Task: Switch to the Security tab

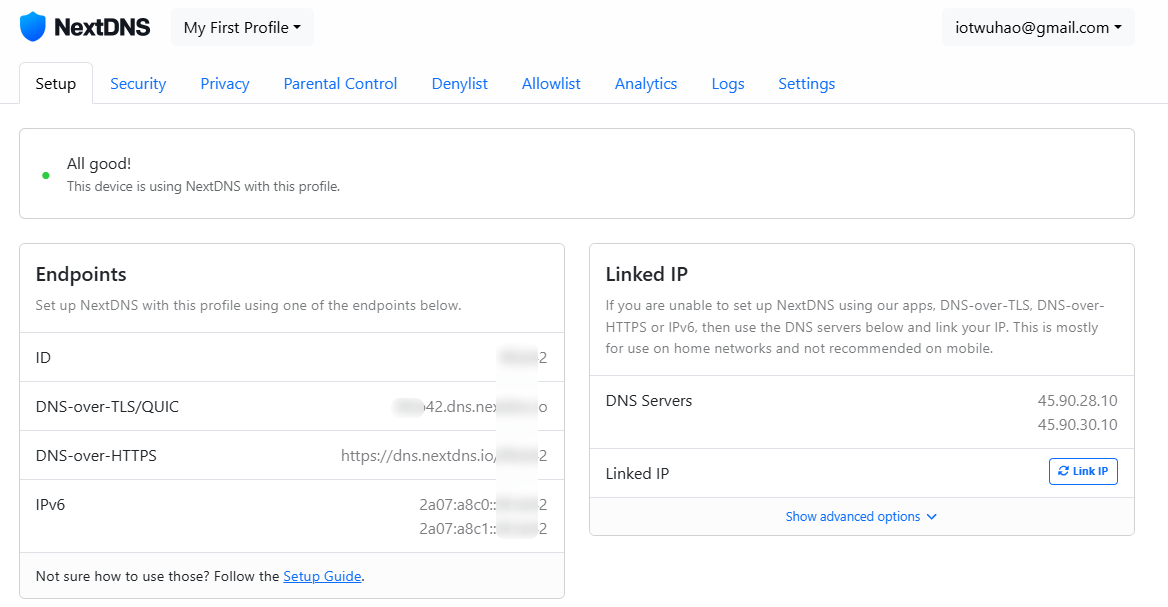Action: 138,83
